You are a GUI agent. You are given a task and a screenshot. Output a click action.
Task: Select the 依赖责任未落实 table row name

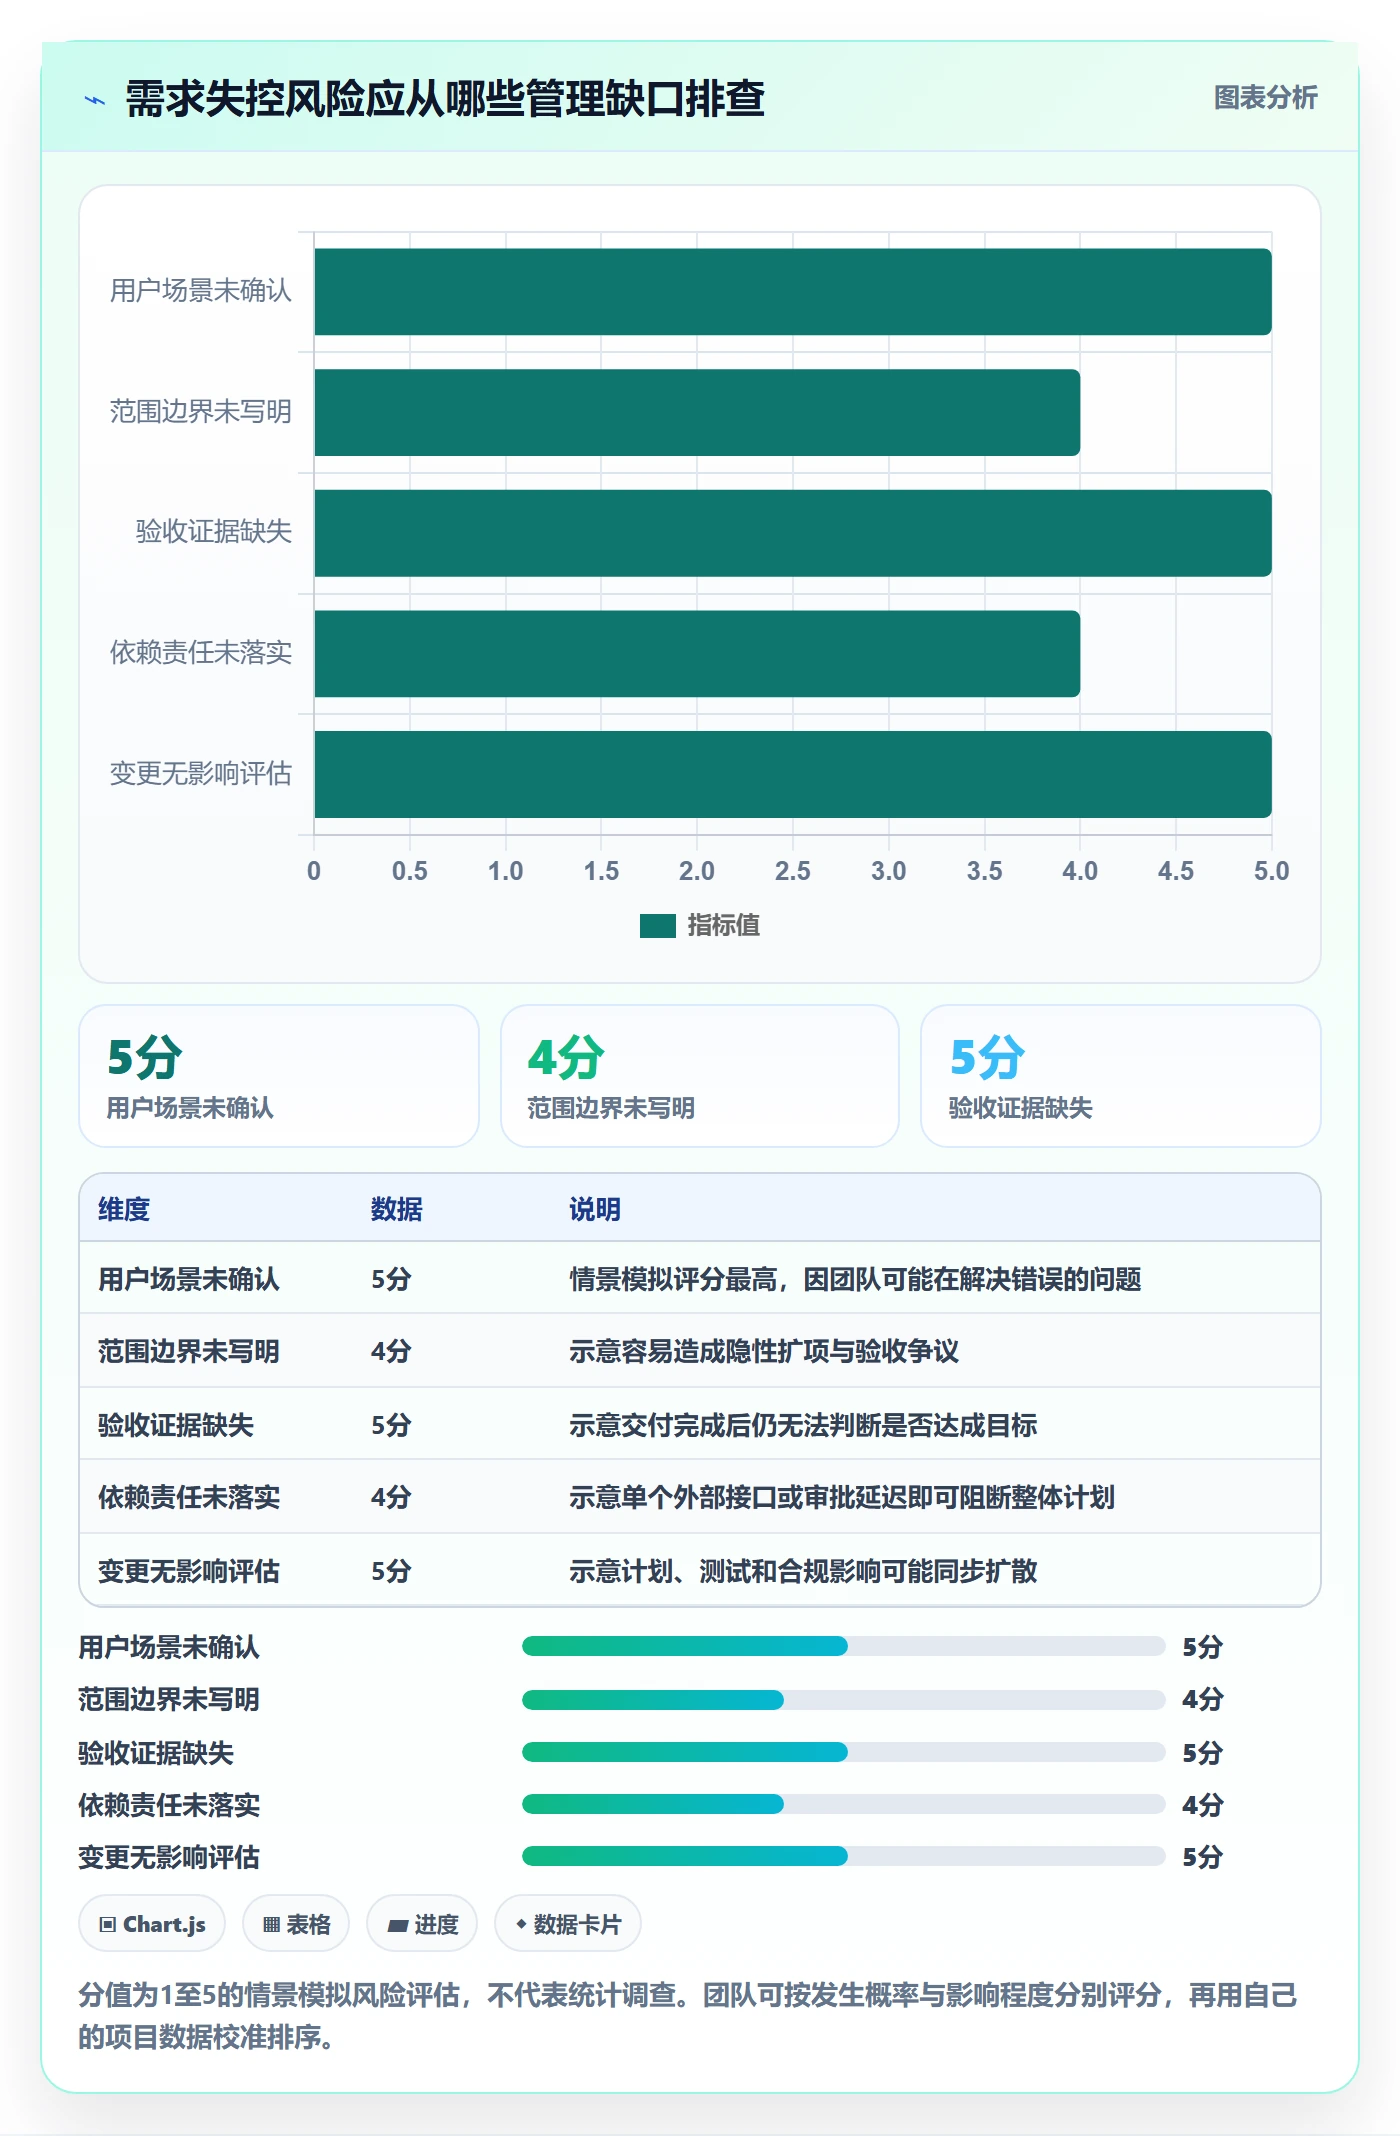tap(189, 1497)
